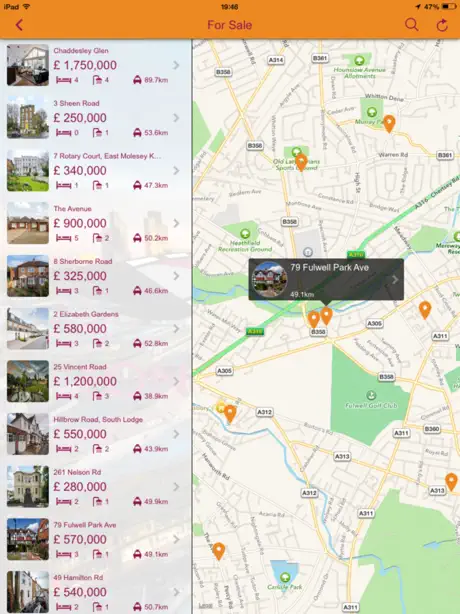Tap bath icon in 3 Sheen Road row
This screenshot has width=460, height=614.
pyautogui.click(x=97, y=133)
